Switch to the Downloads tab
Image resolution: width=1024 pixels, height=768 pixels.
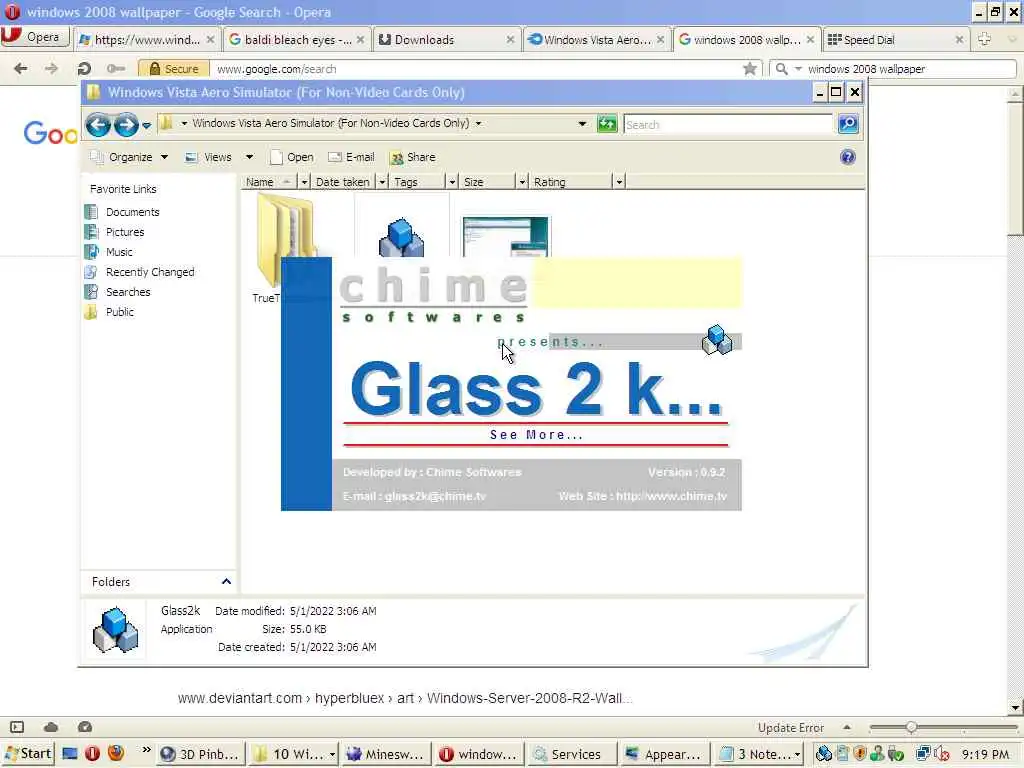[x=447, y=39]
